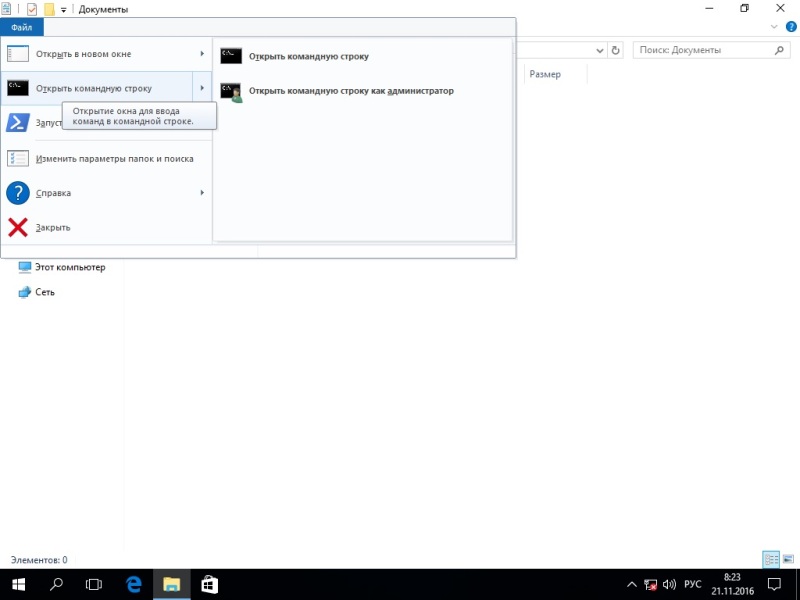
Task: Click the network status tray icon
Action: click(650, 585)
